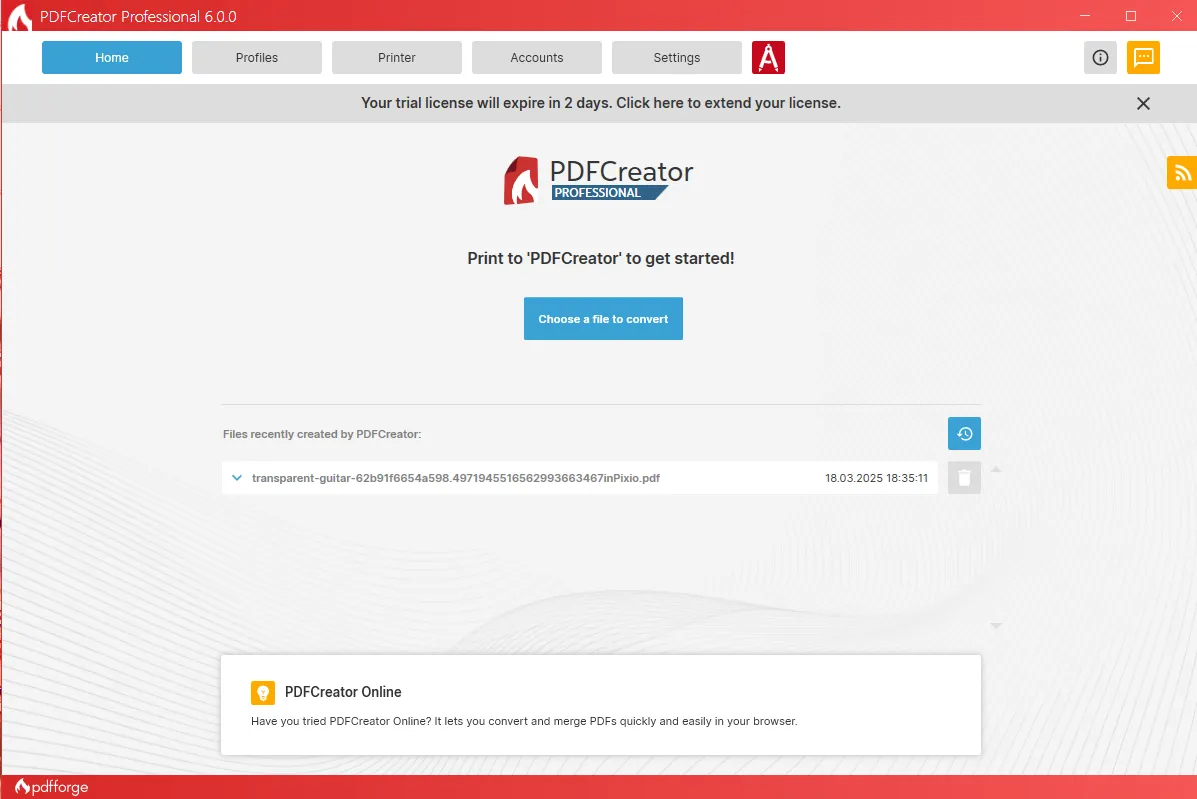
Task: Refresh history with the blue clock icon
Action: (963, 433)
